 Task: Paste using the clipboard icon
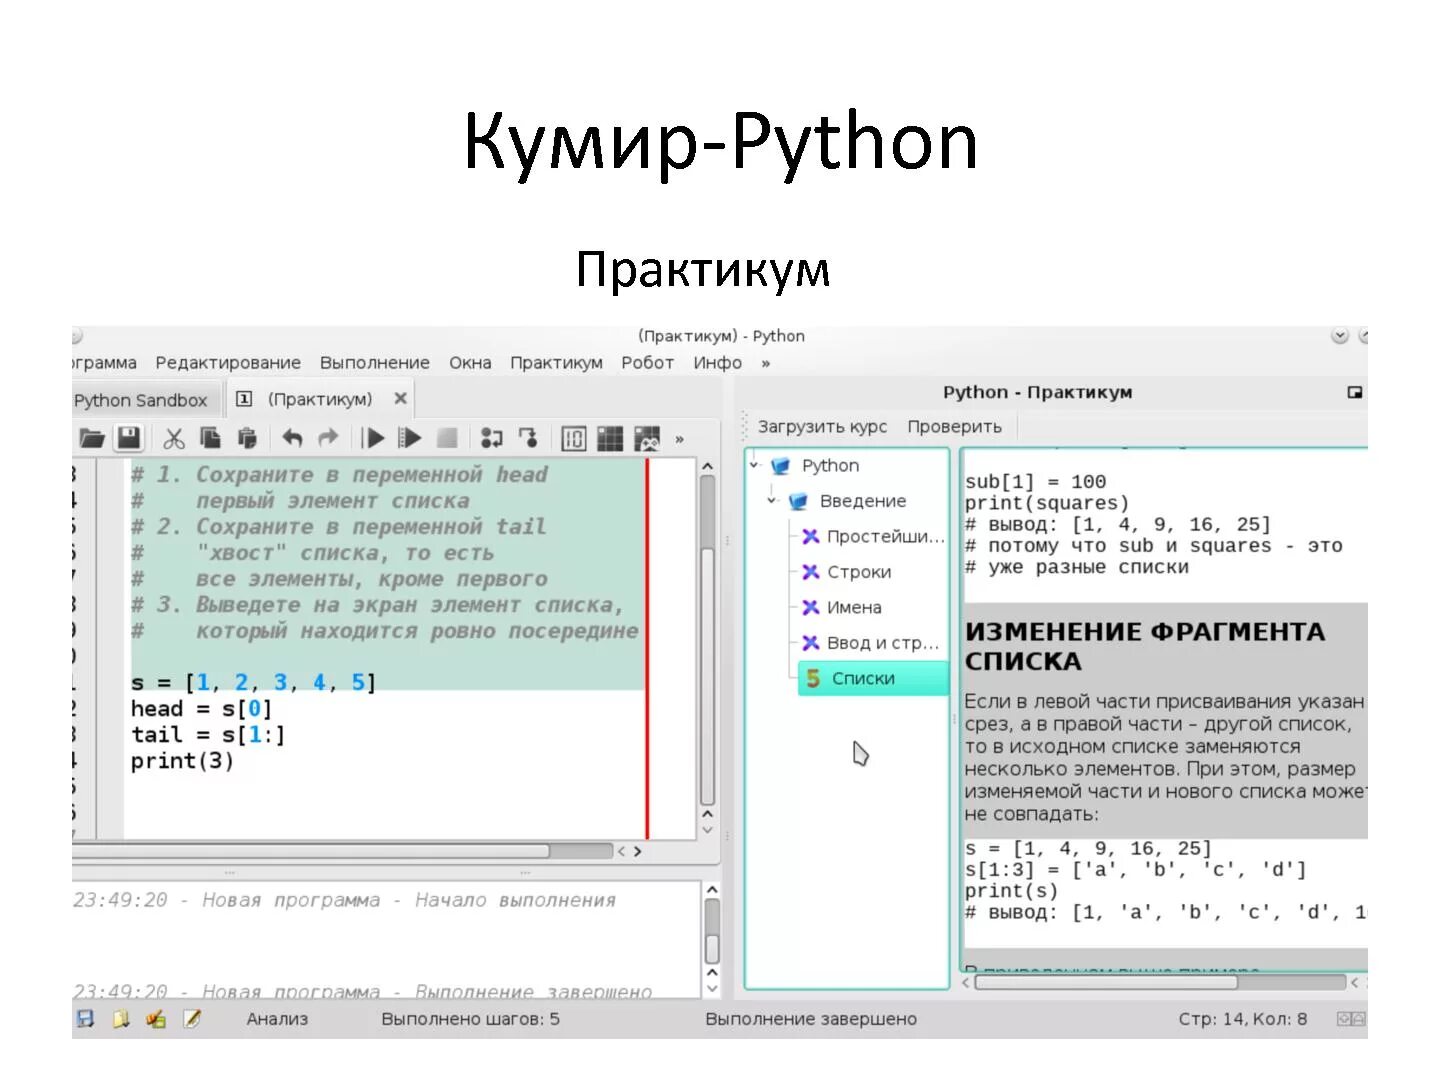coord(246,438)
